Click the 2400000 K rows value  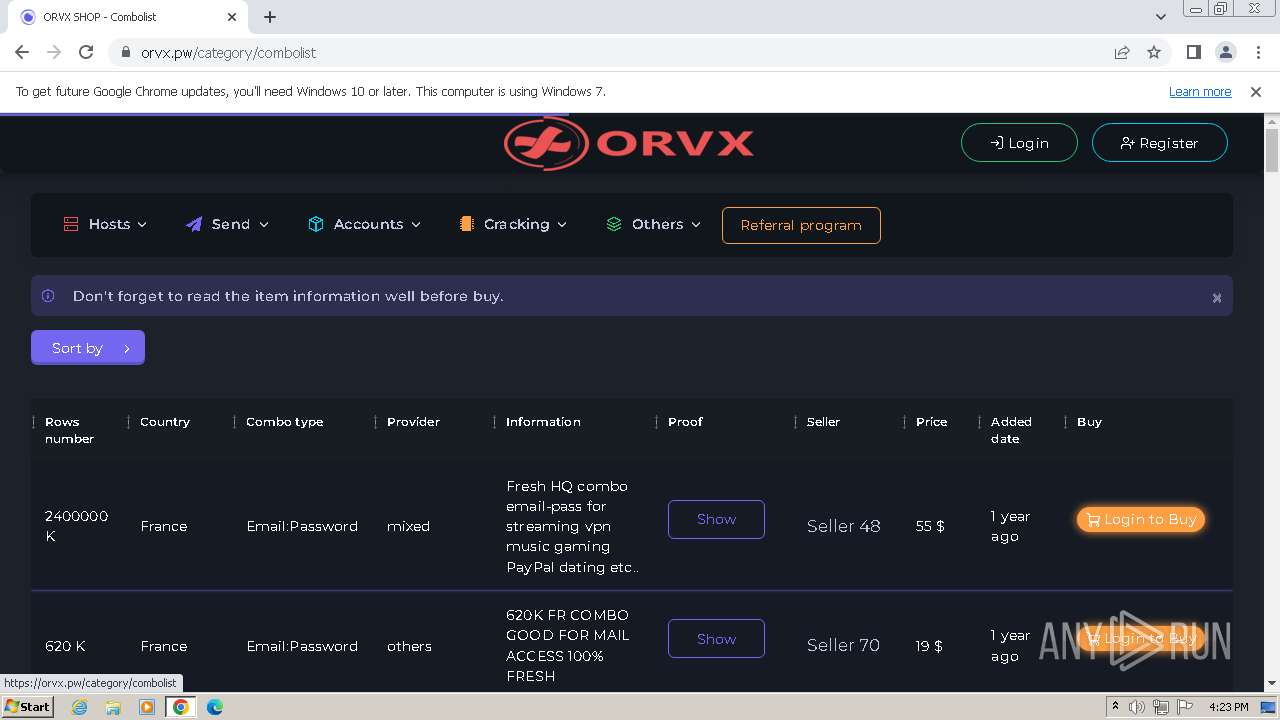(x=76, y=526)
